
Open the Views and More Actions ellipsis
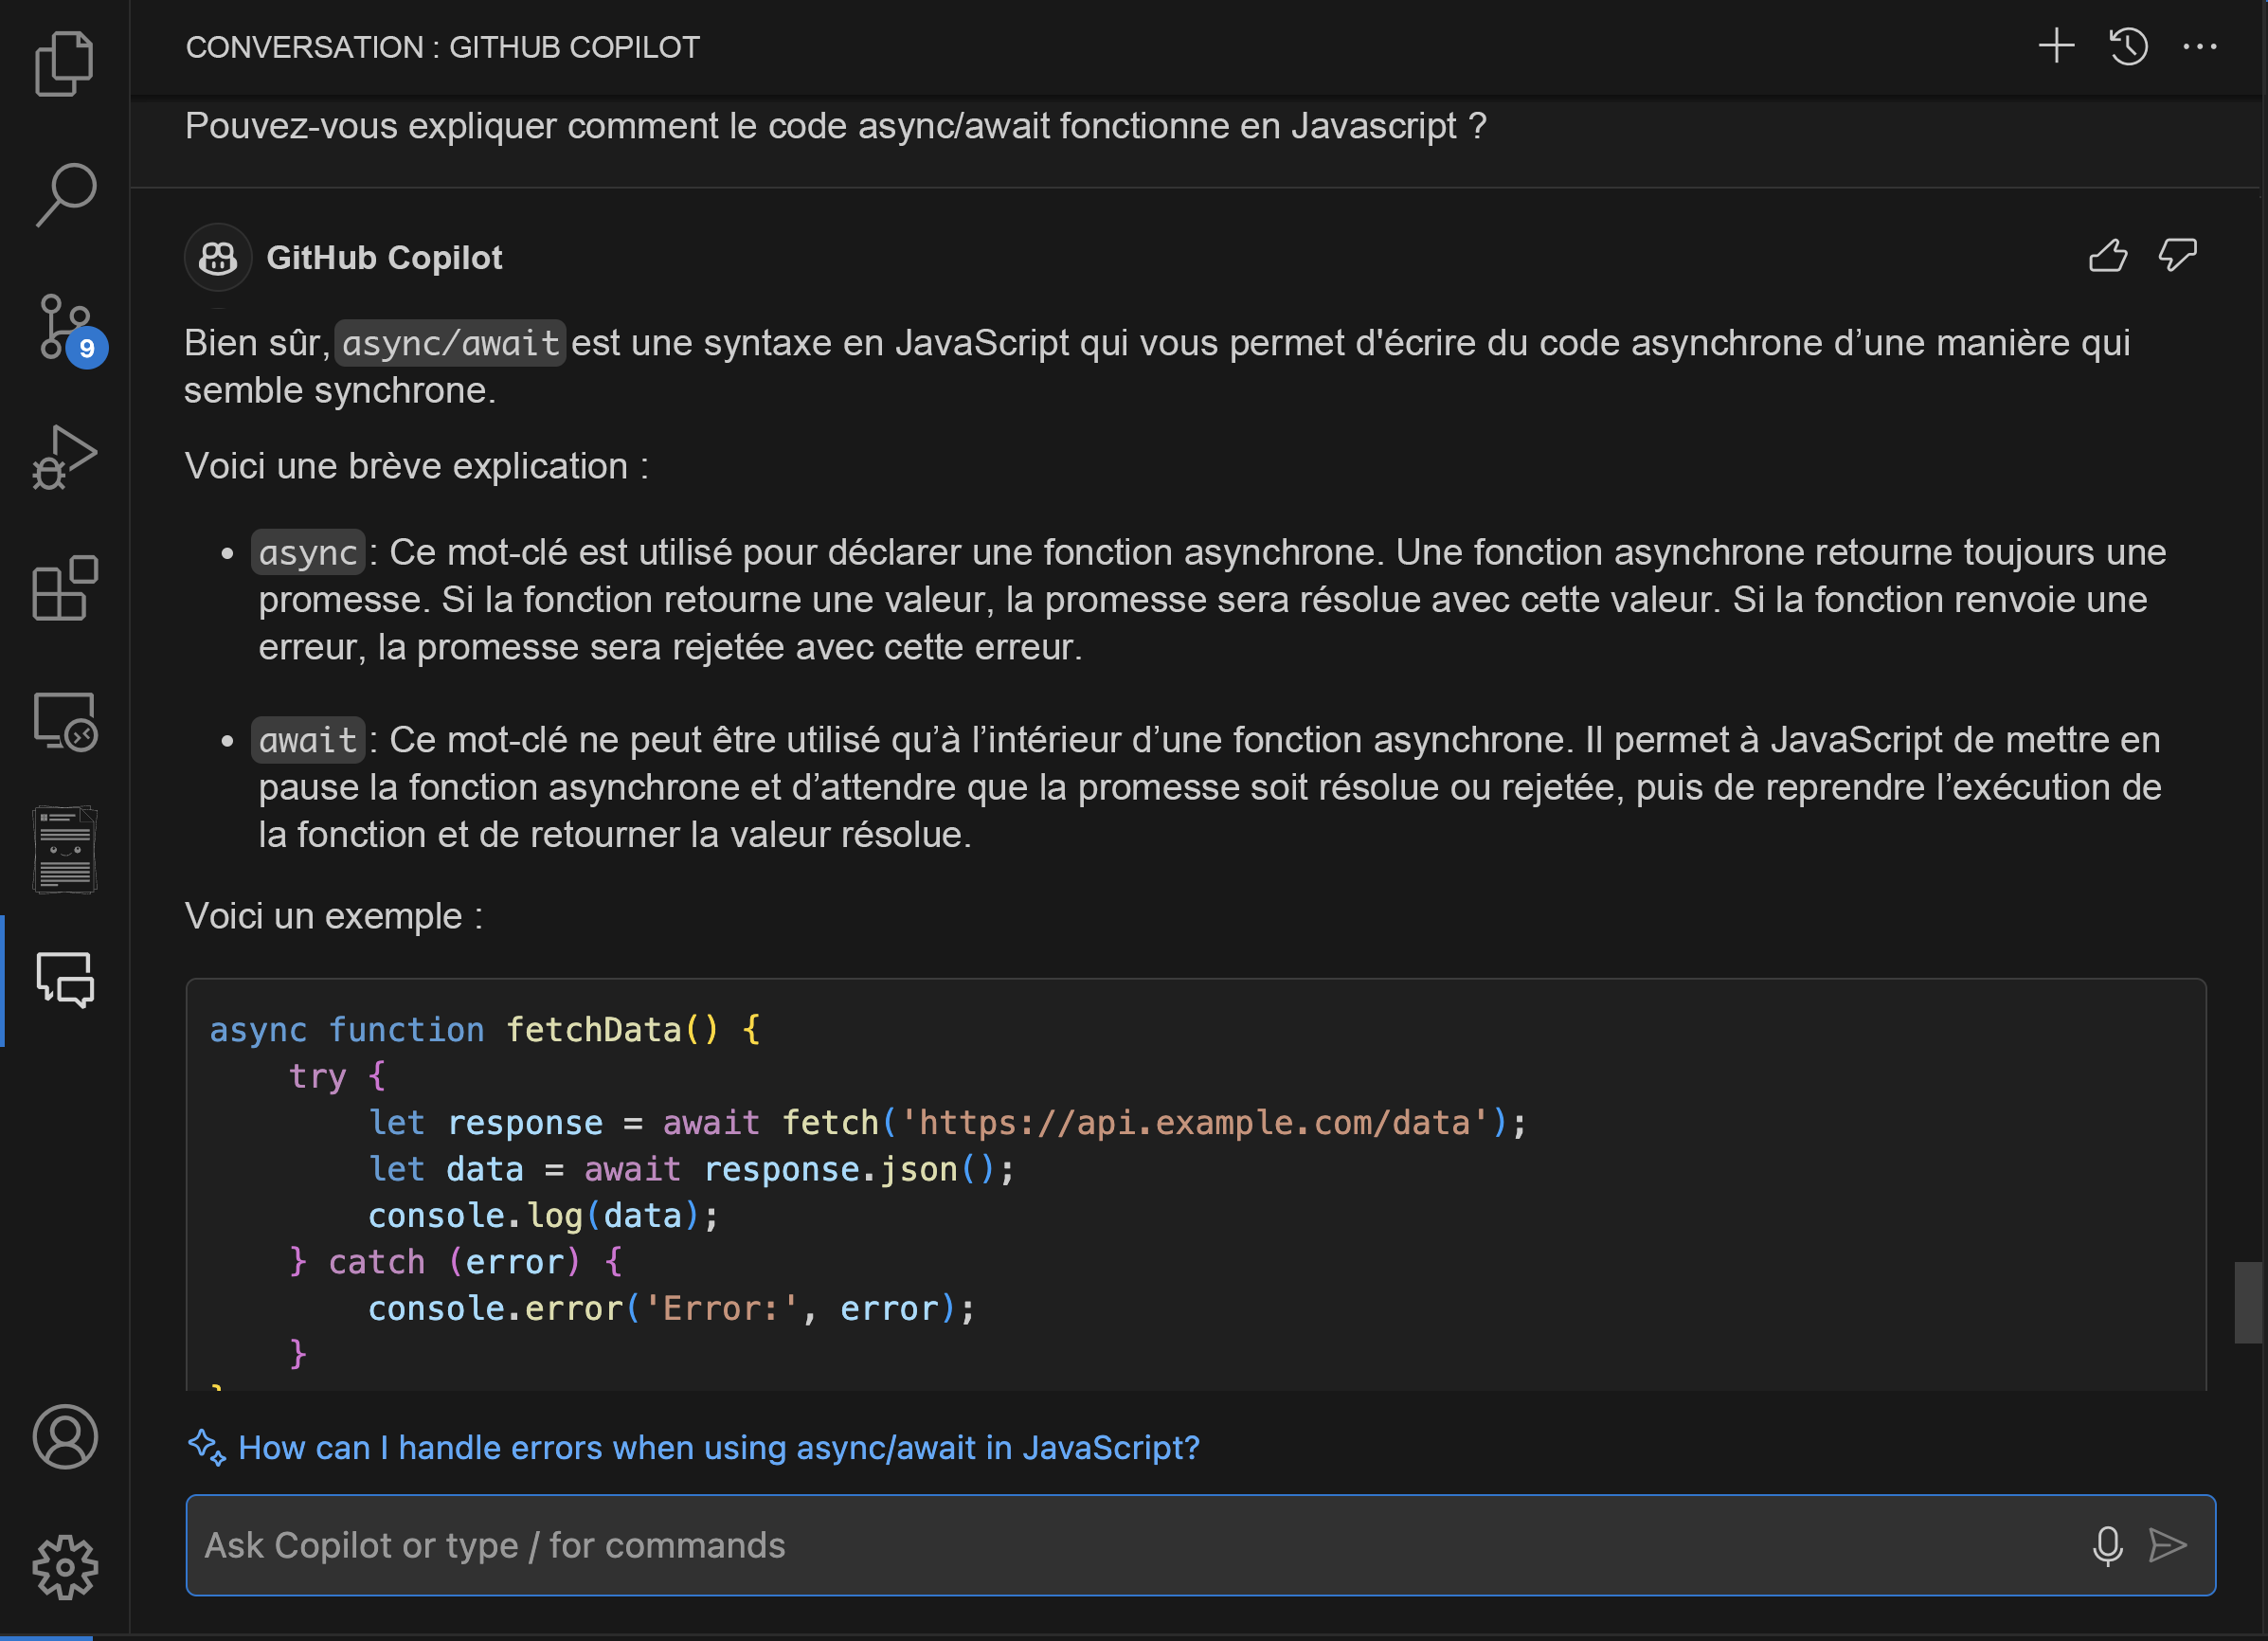click(x=2199, y=46)
